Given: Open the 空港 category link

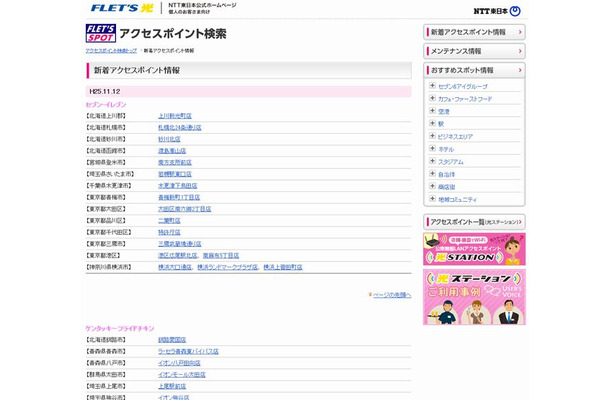Looking at the screenshot, I should pos(443,111).
